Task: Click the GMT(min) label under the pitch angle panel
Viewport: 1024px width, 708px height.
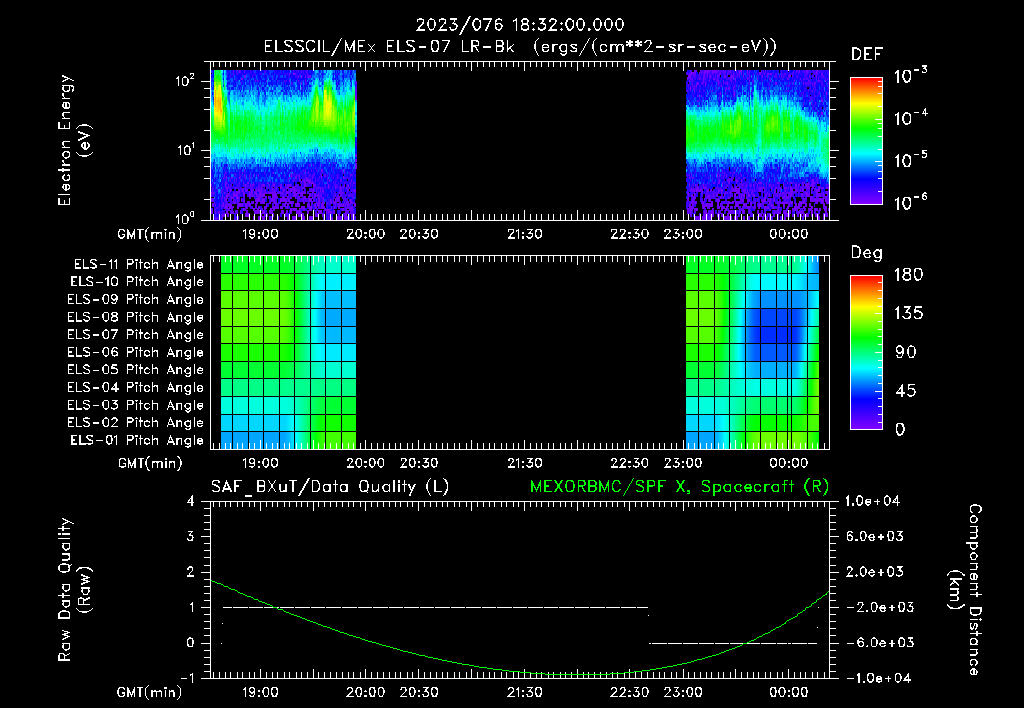Action: click(x=150, y=464)
